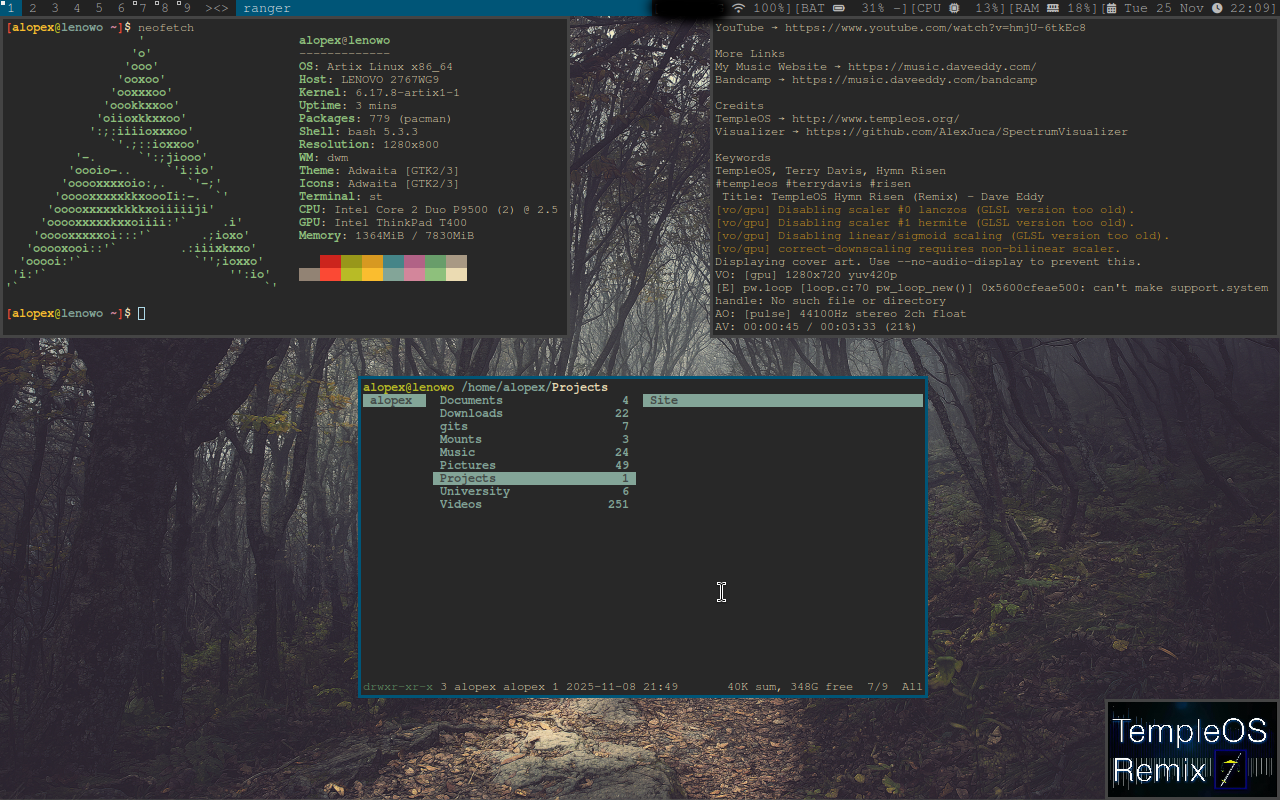Select the gits folder in ranger
The height and width of the screenshot is (800, 1280).
point(534,427)
